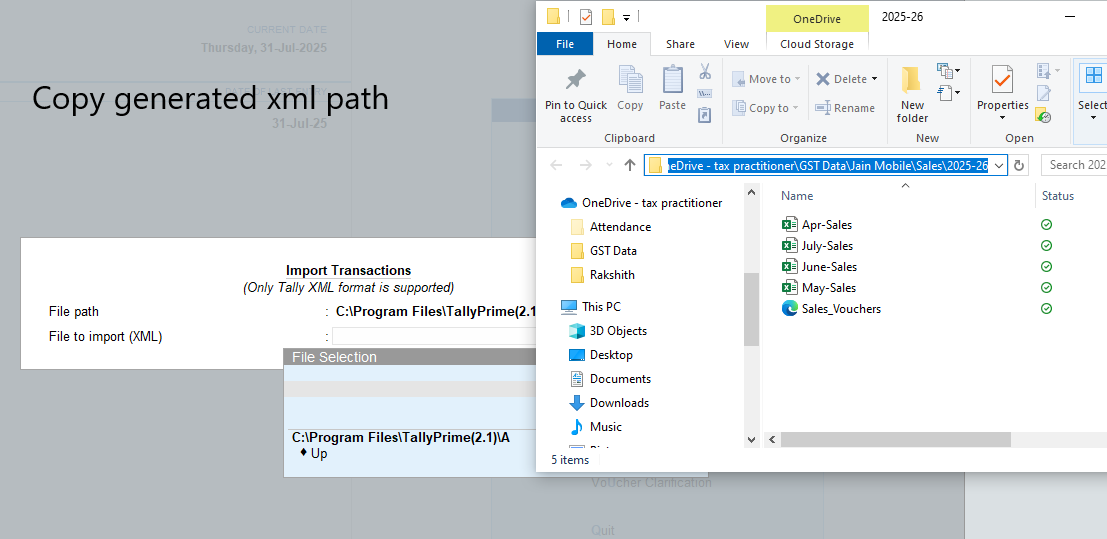Viewport: 1107px width, 539px height.
Task: Open the address bar history dropdown
Action: (999, 165)
